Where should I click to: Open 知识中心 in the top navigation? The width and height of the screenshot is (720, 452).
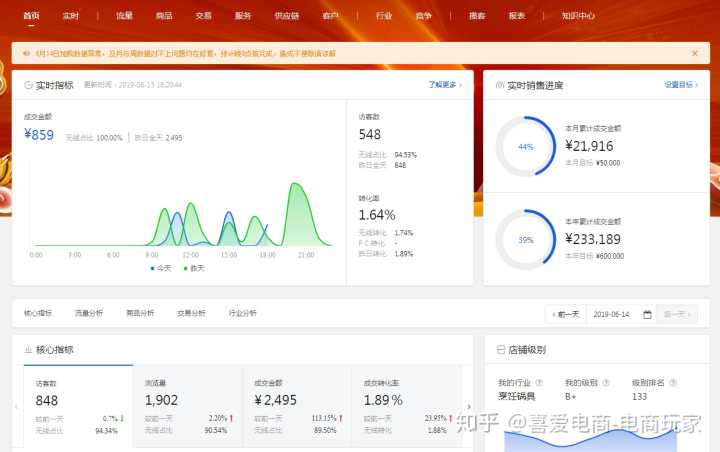(x=578, y=16)
